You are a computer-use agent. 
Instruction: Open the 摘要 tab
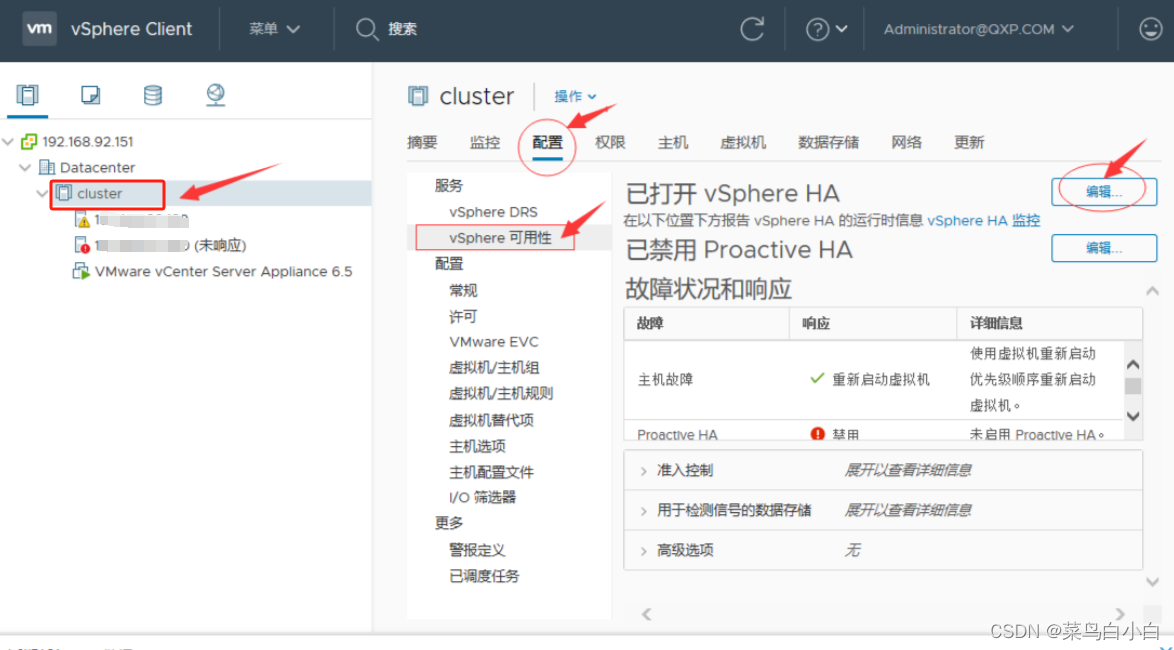tap(422, 142)
